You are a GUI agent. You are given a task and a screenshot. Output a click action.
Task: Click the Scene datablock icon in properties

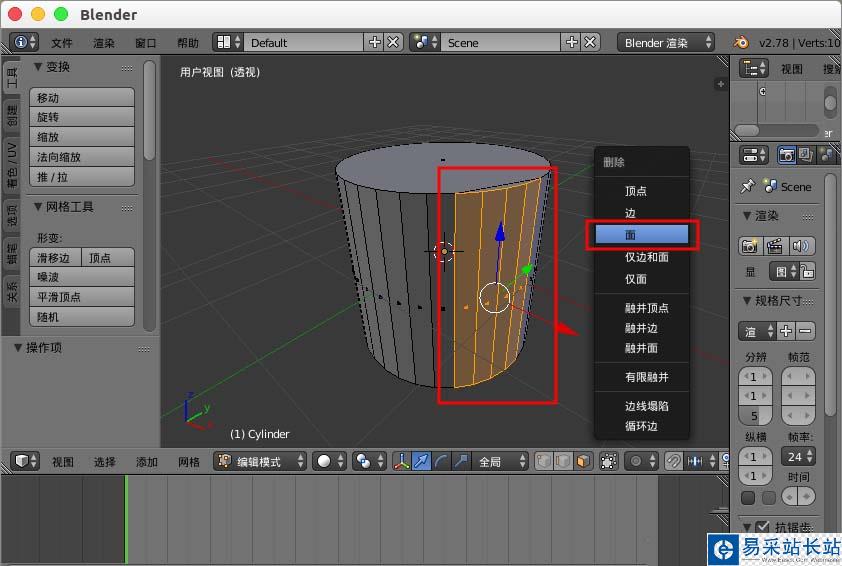[x=771, y=186]
